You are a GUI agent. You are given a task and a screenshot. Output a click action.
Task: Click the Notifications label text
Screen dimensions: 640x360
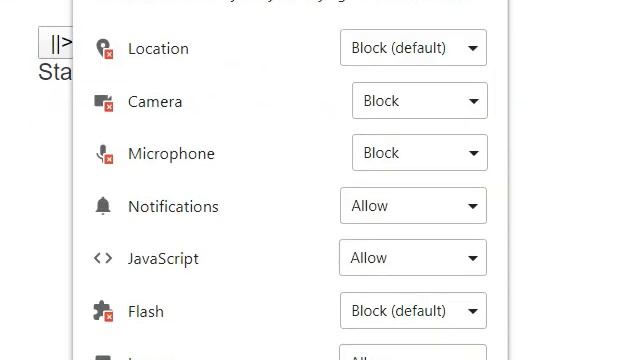point(173,207)
